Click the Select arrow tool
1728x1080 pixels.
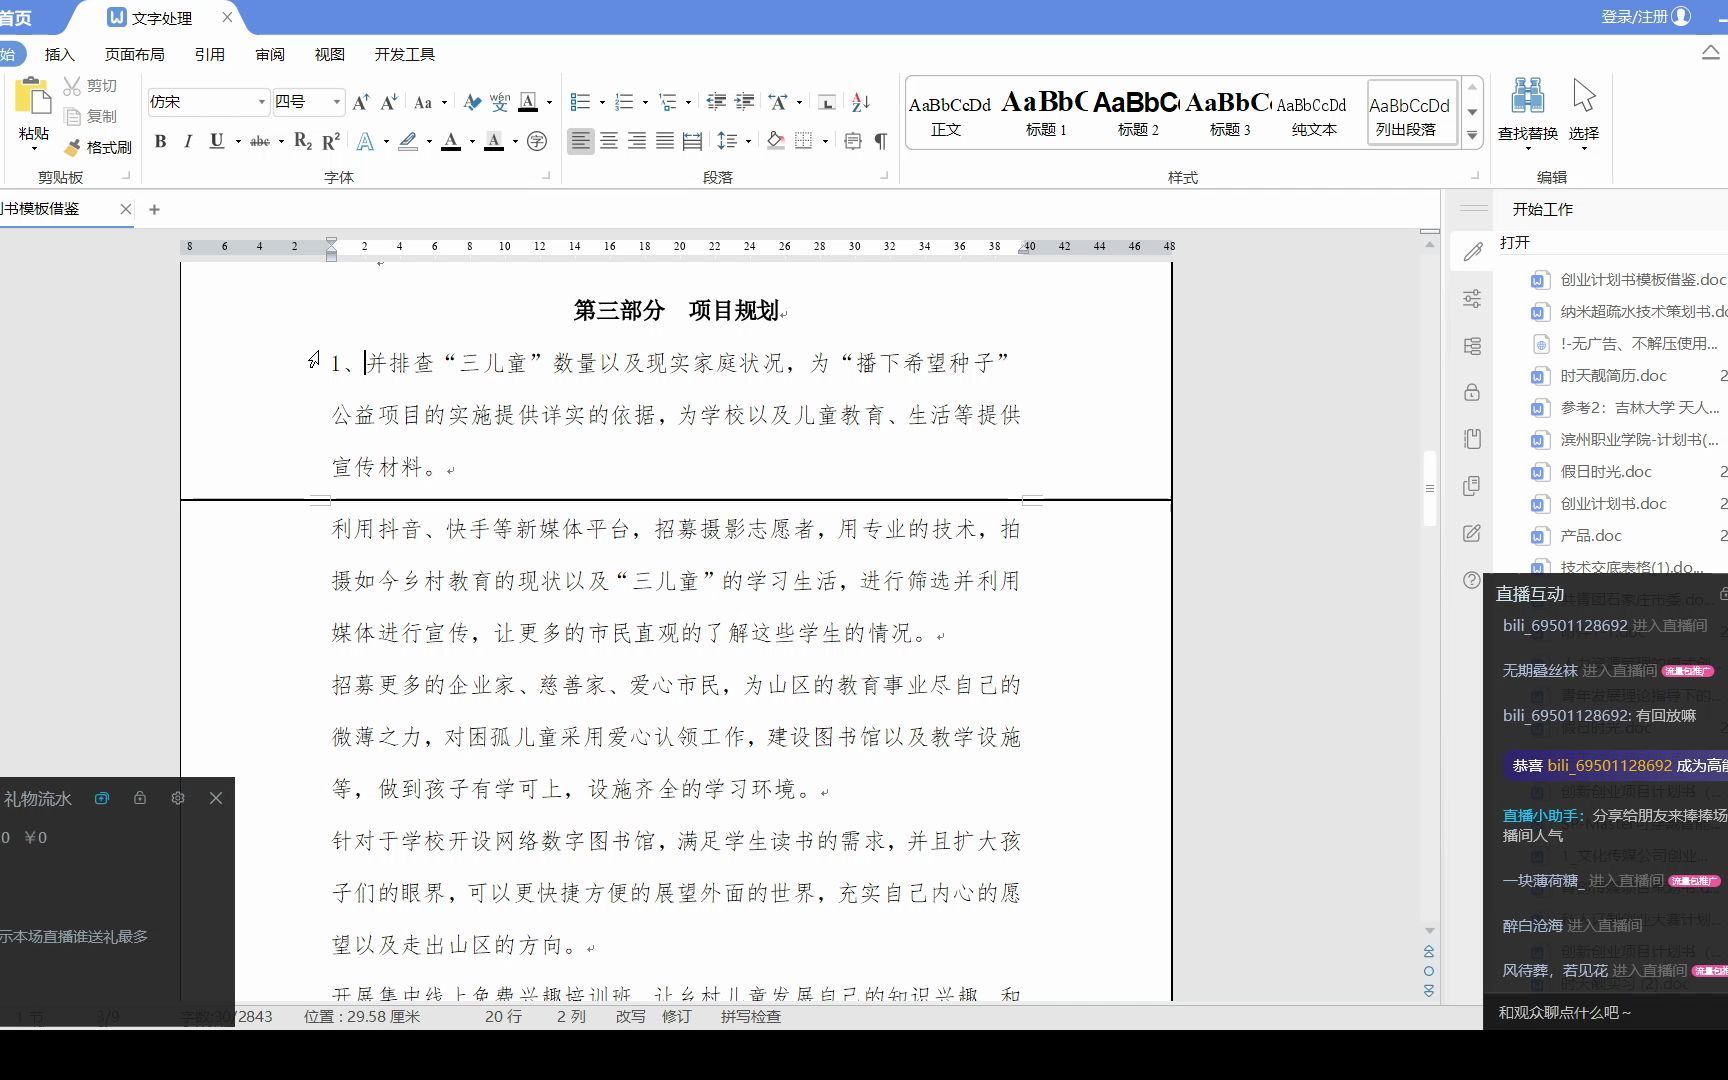click(1584, 96)
